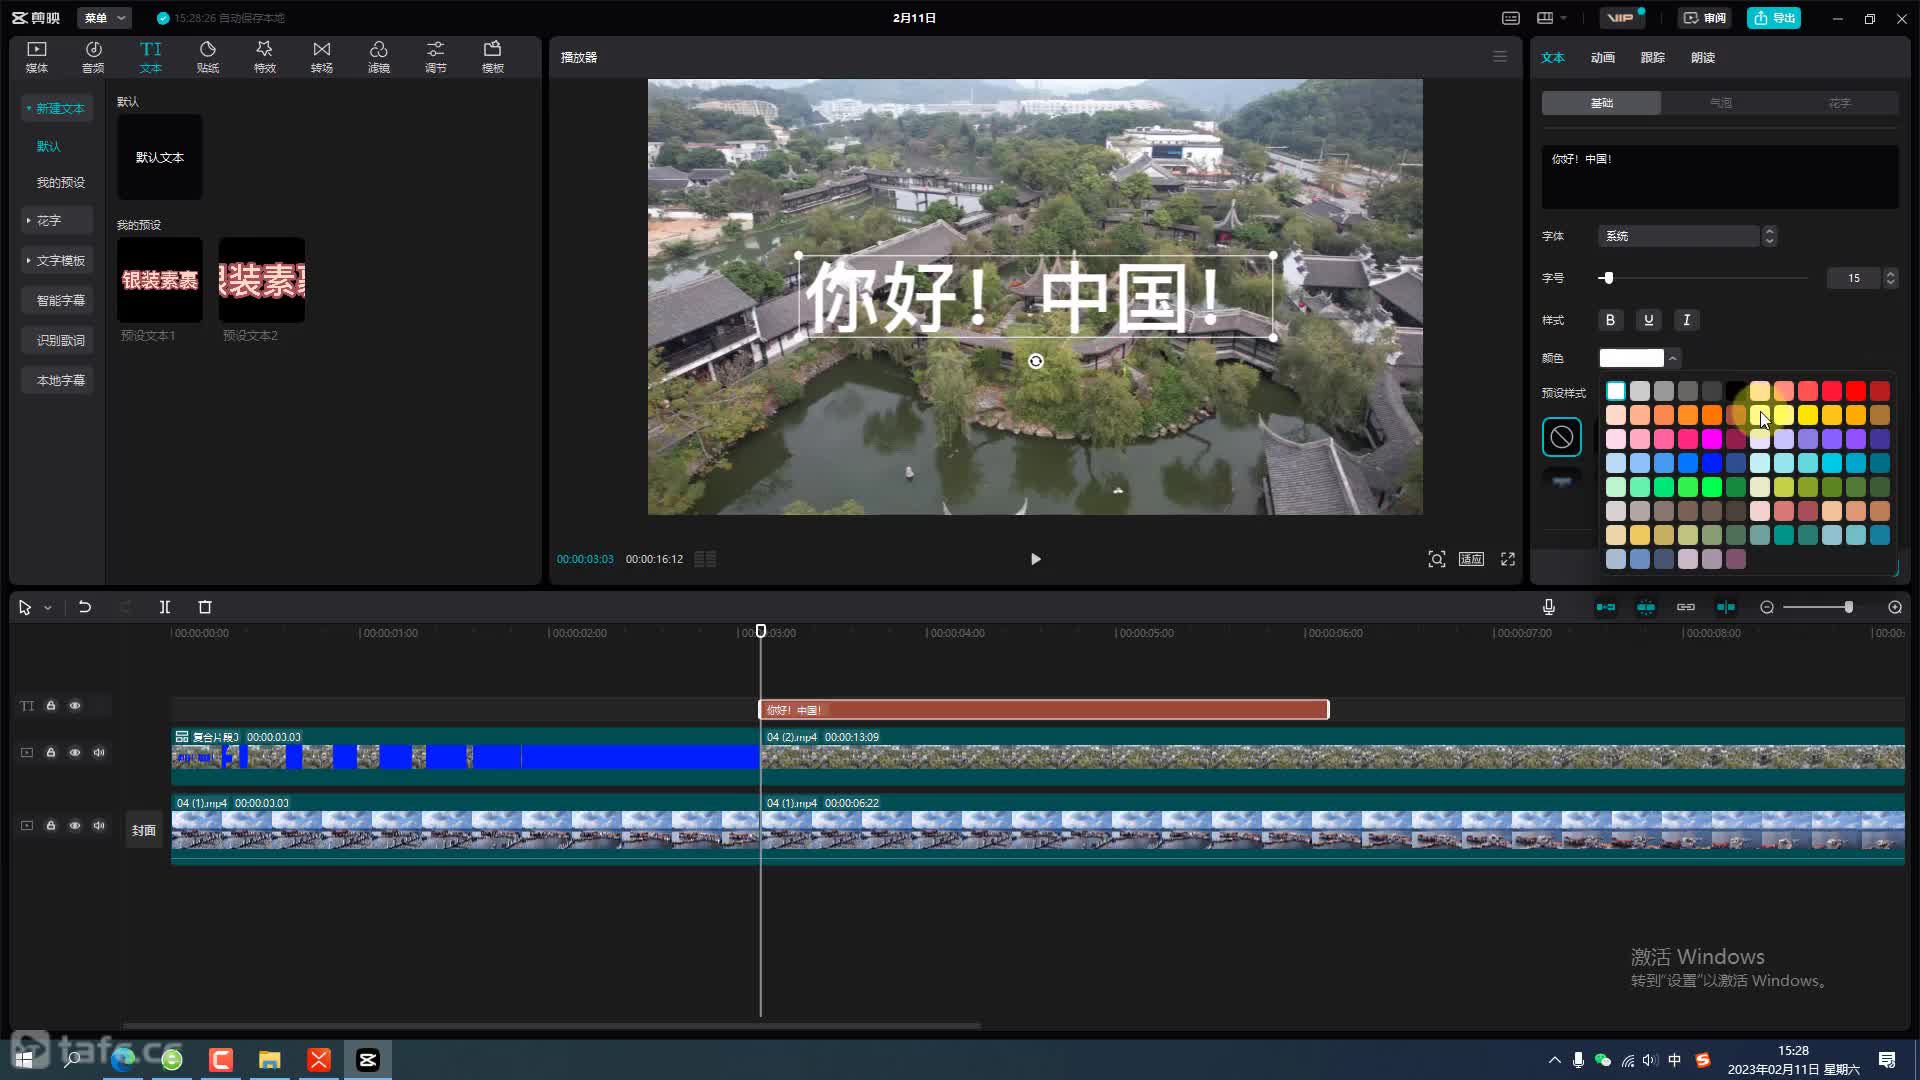Open the 媒体 media panel

[x=37, y=57]
